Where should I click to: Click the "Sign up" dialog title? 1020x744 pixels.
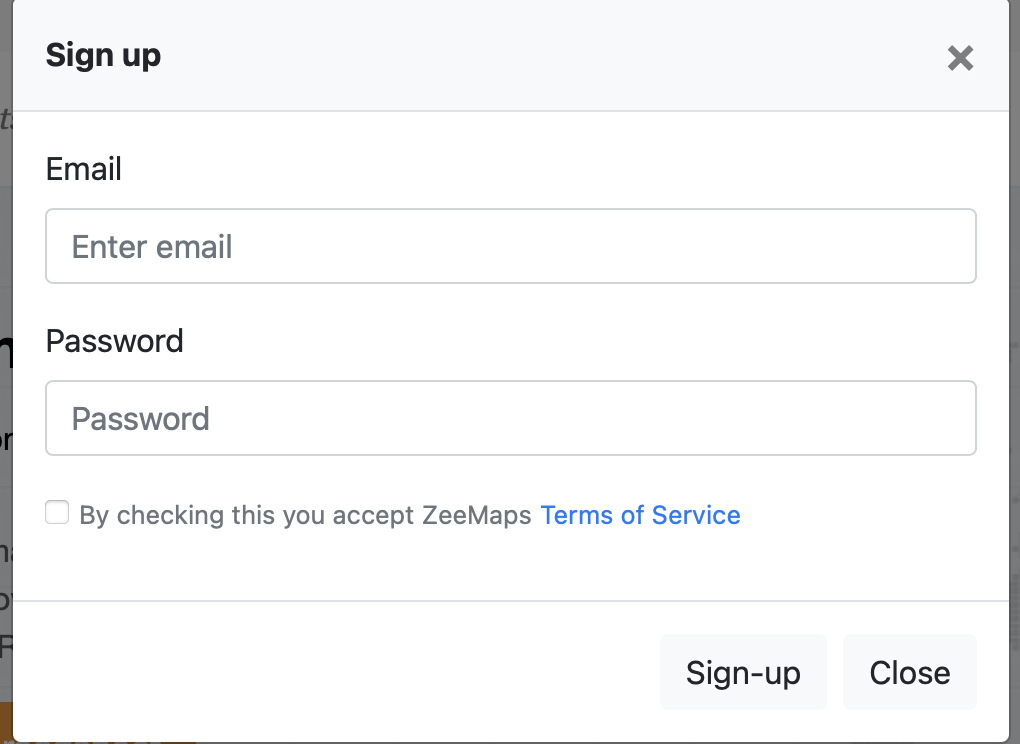(103, 55)
